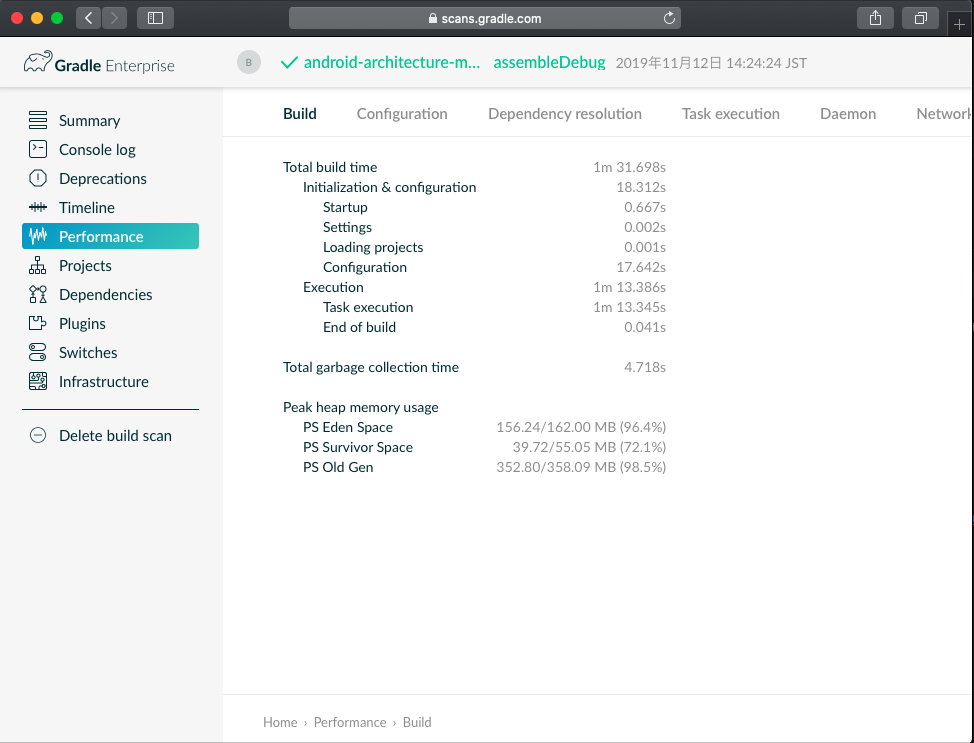Click the PS Old Gen 98.5% value
Screen dimensions: 974x743
[581, 467]
